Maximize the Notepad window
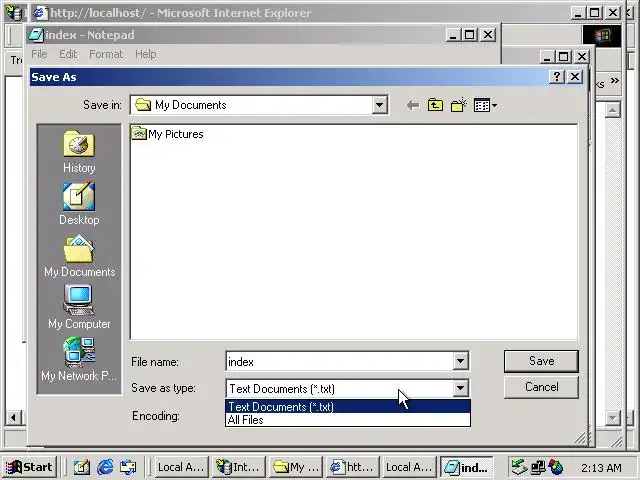The height and width of the screenshot is (480, 640). [470, 35]
